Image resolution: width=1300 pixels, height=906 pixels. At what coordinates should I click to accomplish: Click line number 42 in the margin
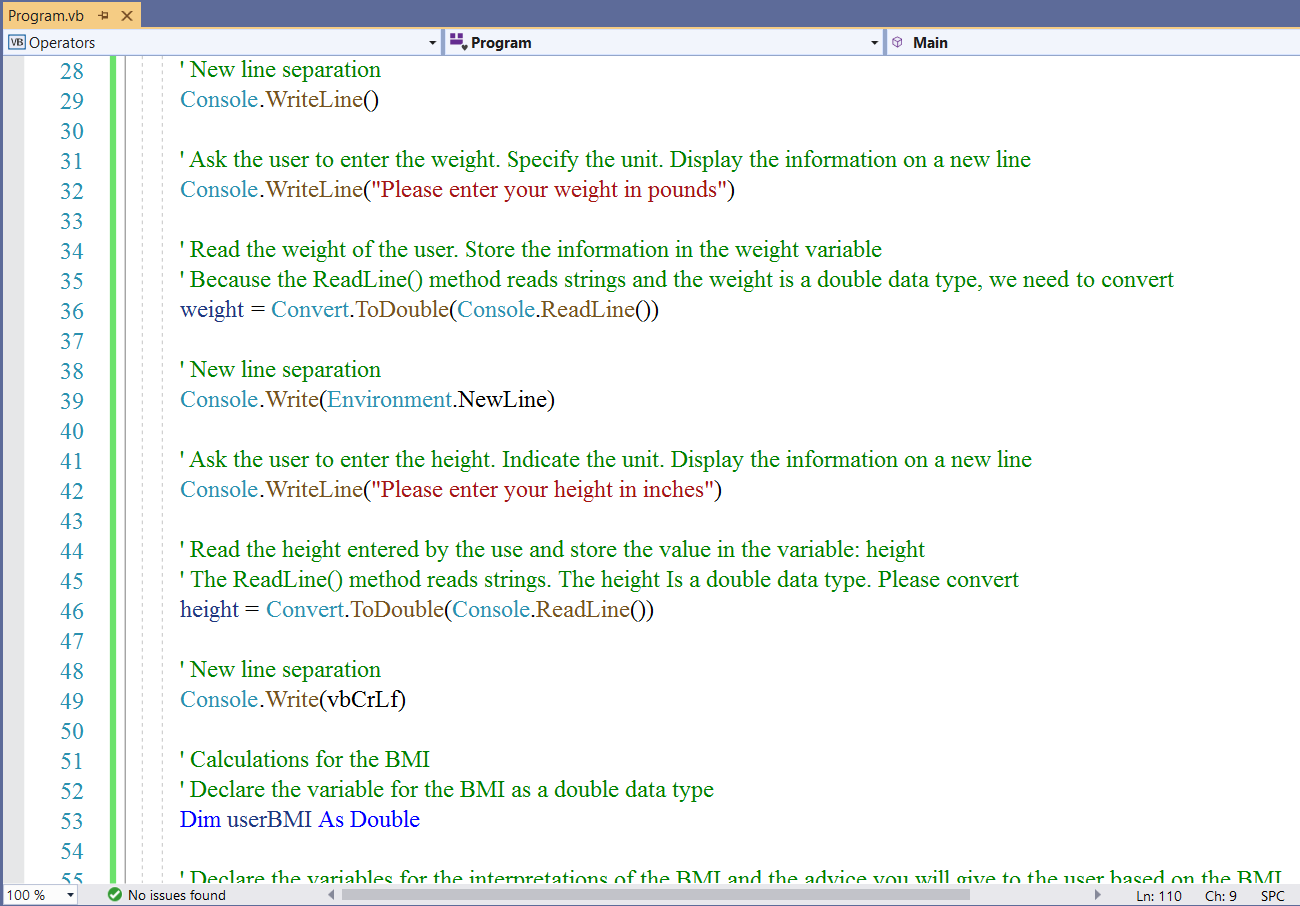[72, 491]
